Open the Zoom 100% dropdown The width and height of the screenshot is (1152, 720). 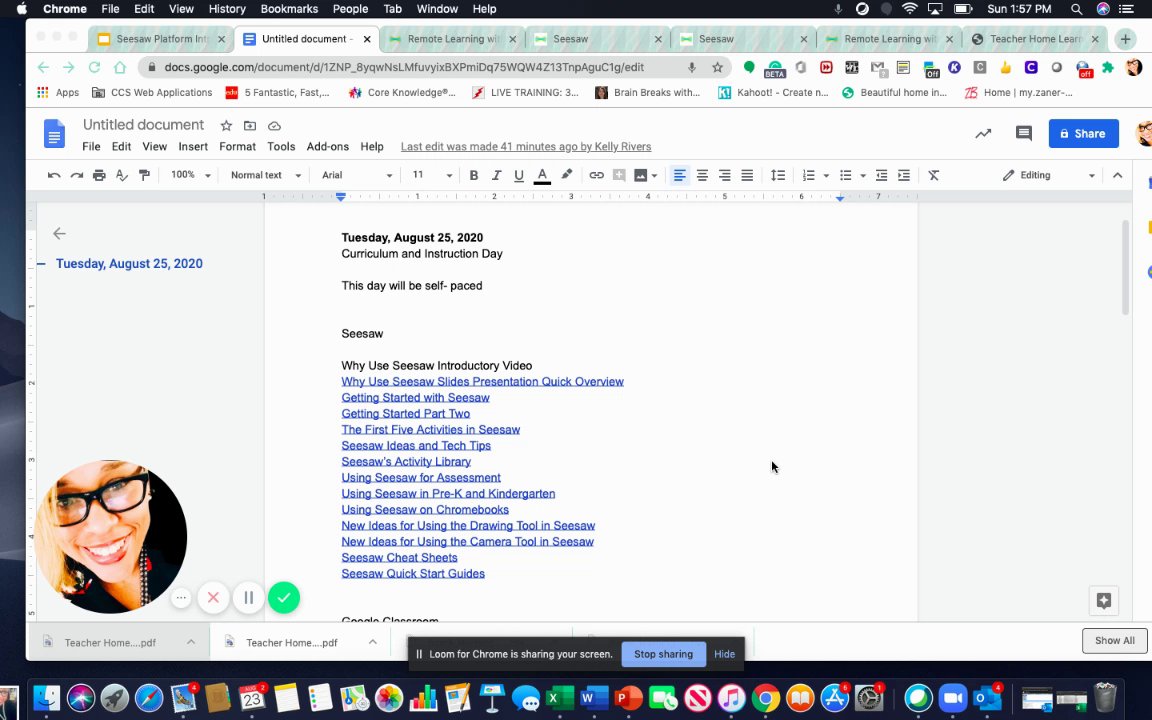190,175
